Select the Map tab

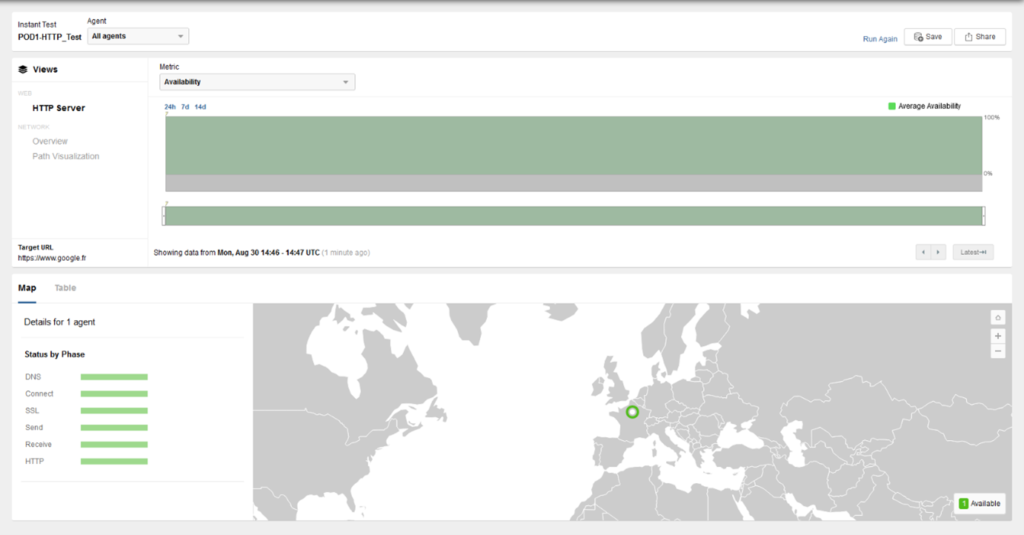click(27, 288)
